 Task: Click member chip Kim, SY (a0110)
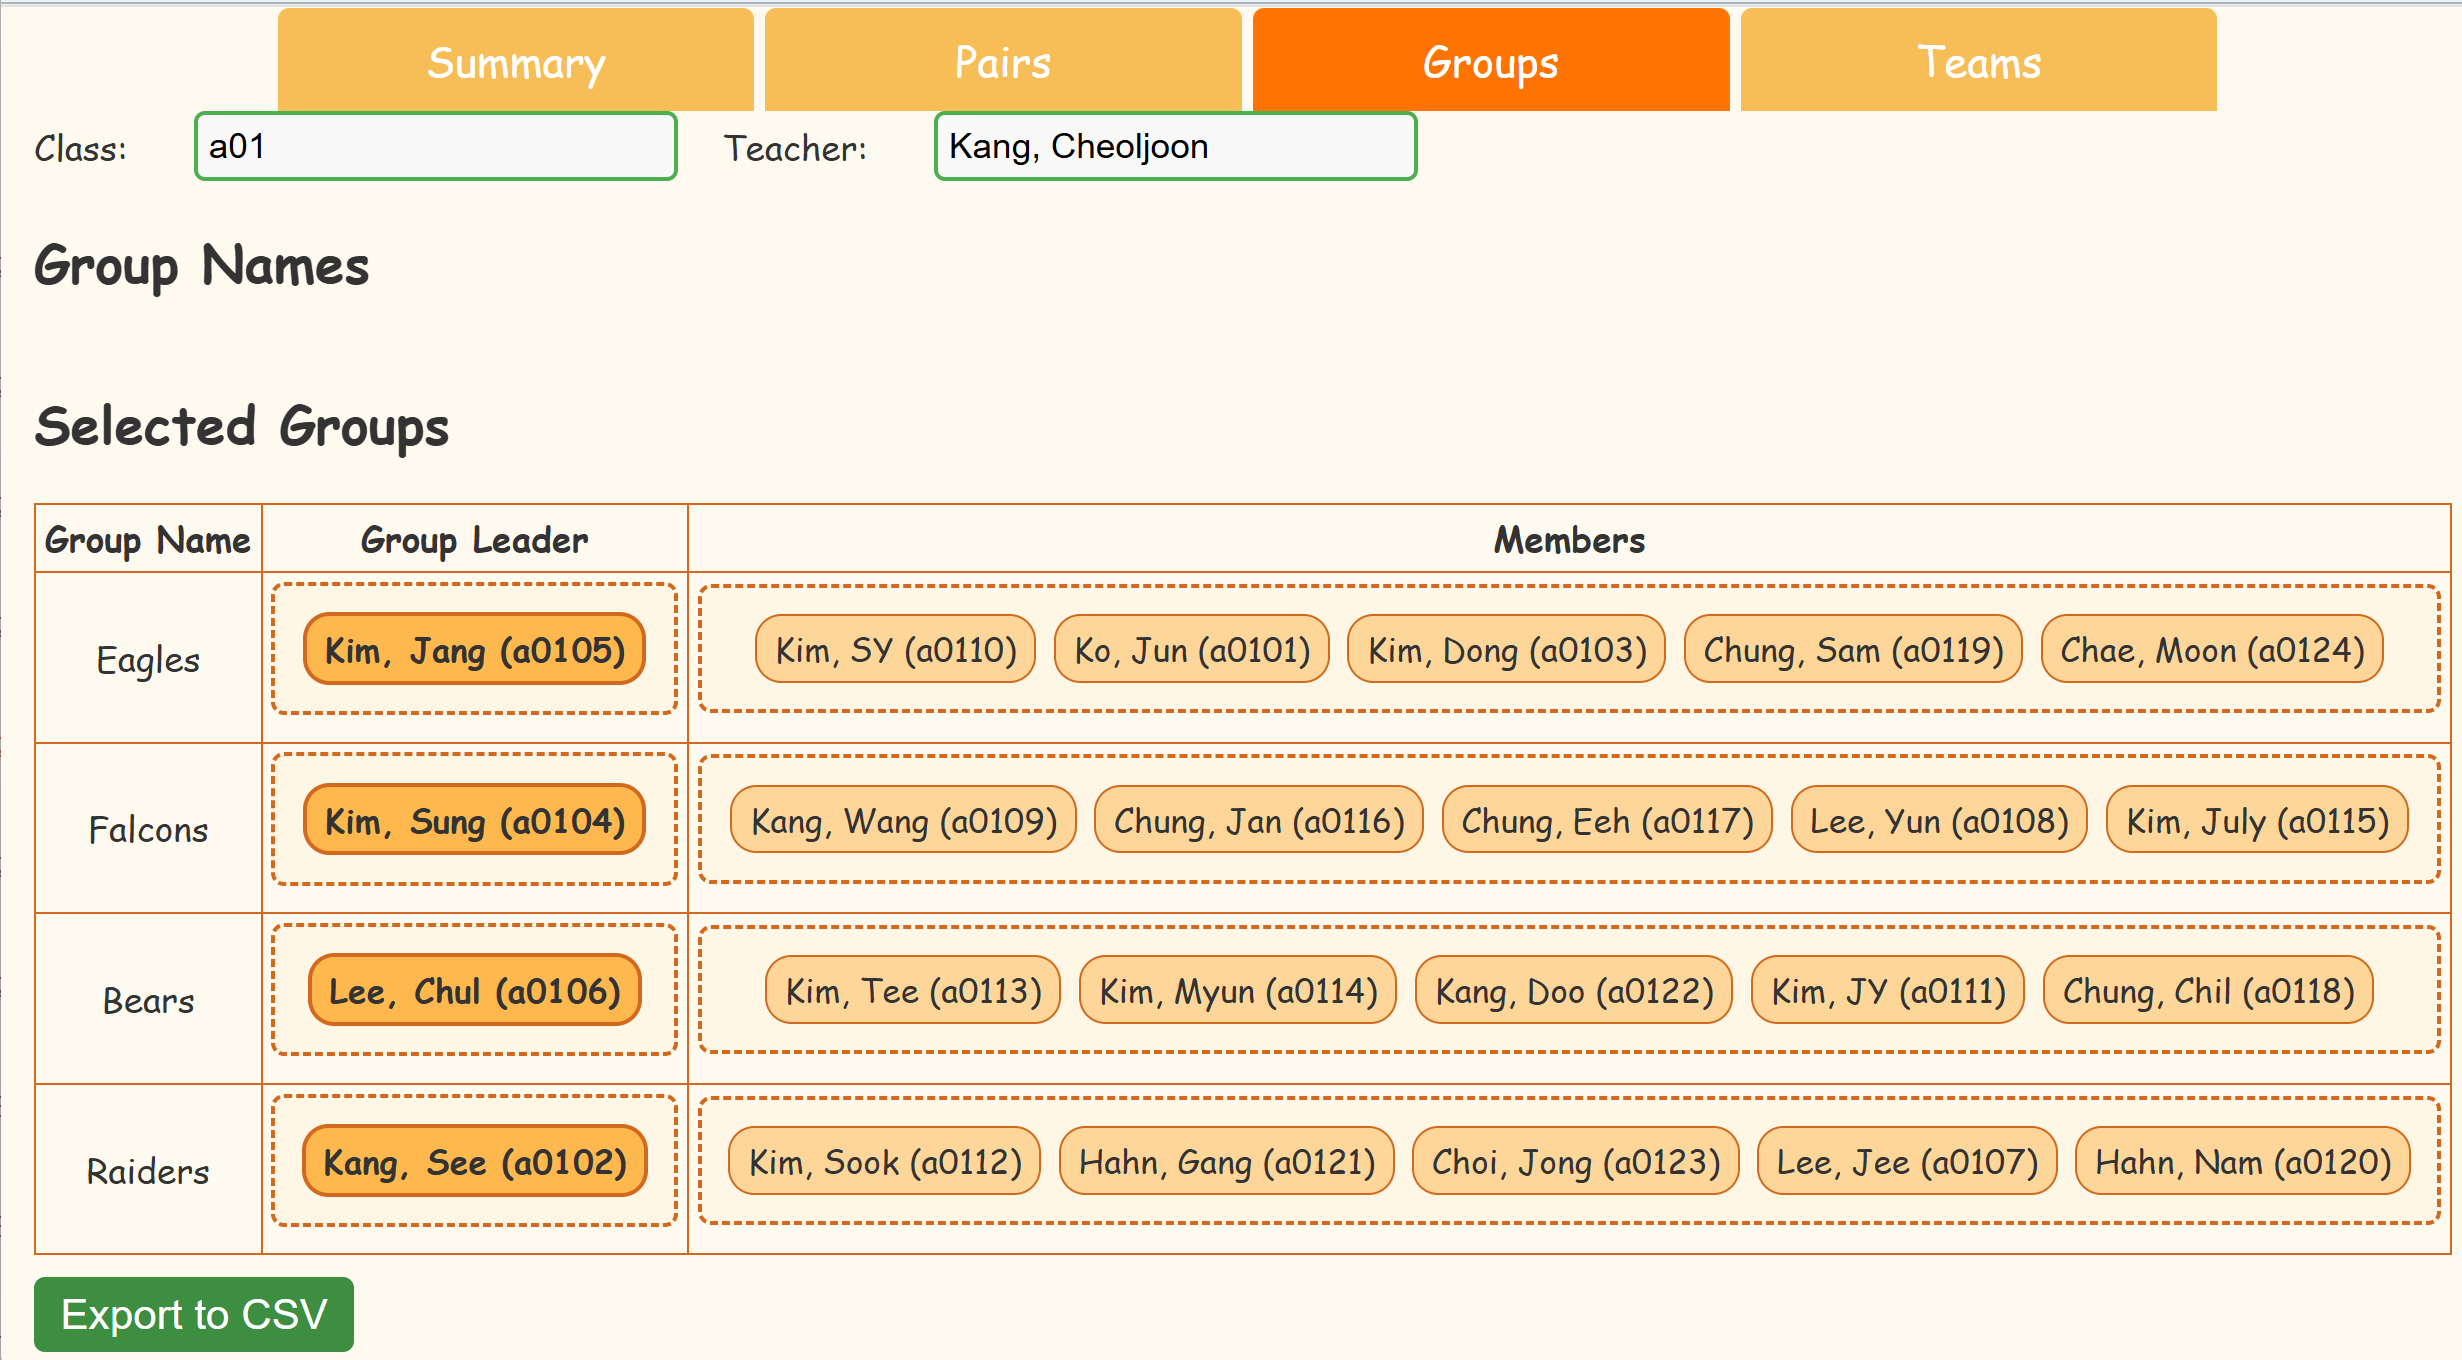[895, 650]
